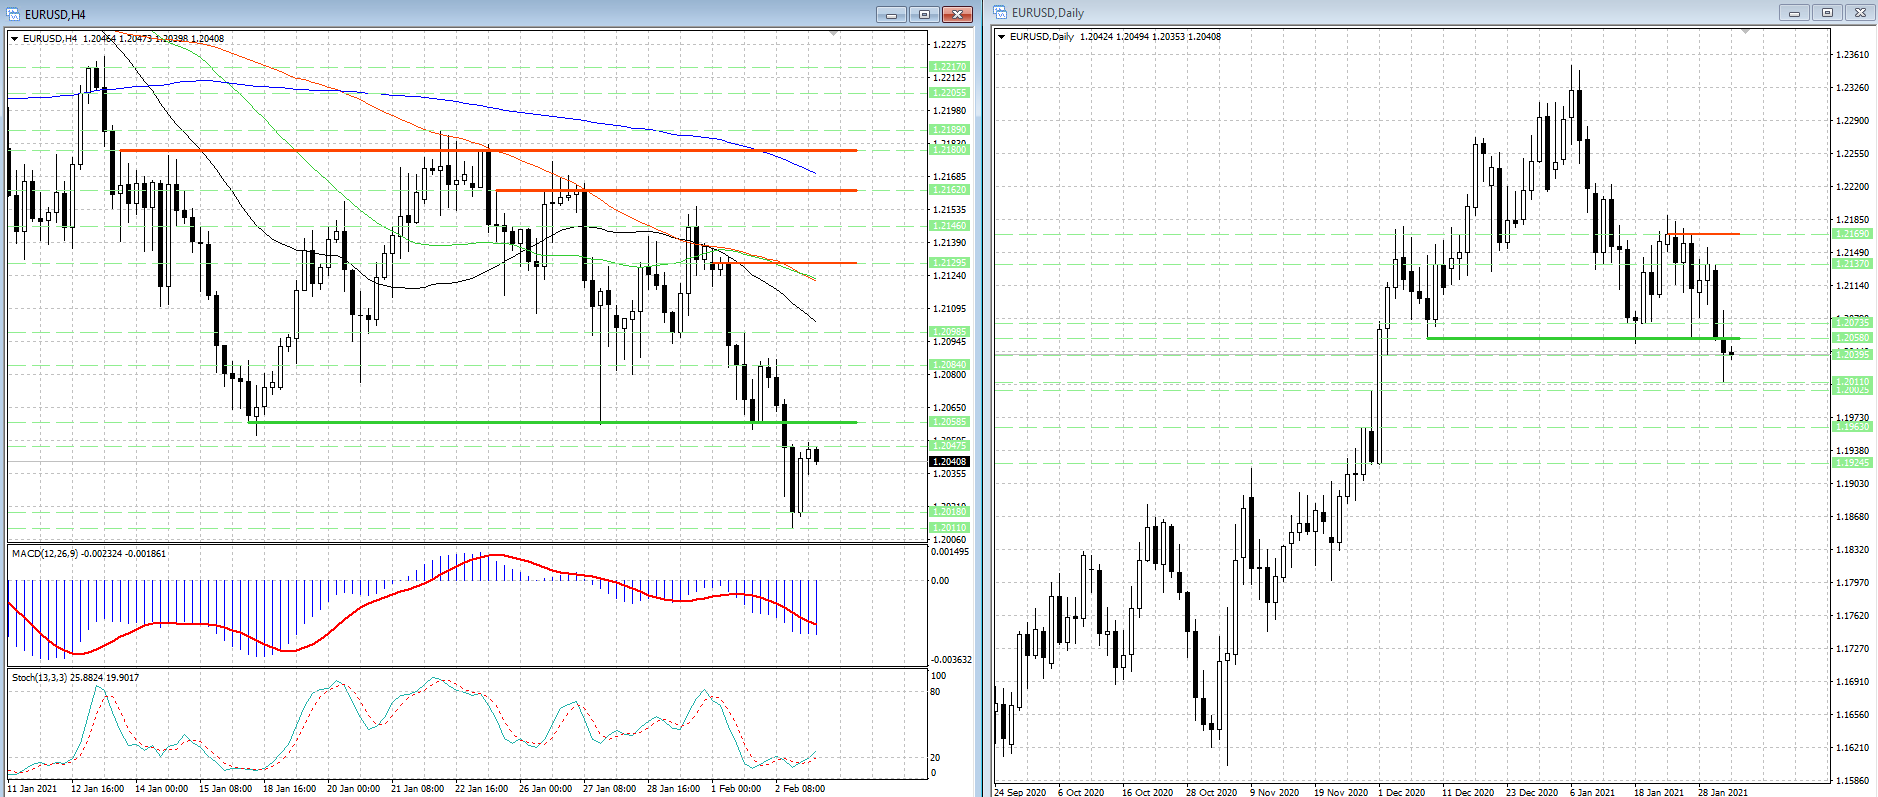The image size is (1878, 797).
Task: Click the MACD scale value 0.001495
Action: pyautogui.click(x=950, y=552)
